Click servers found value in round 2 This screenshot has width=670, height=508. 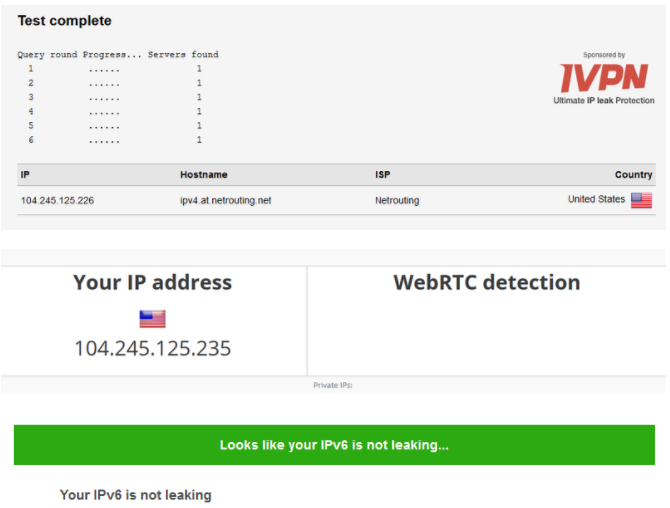pos(199,83)
